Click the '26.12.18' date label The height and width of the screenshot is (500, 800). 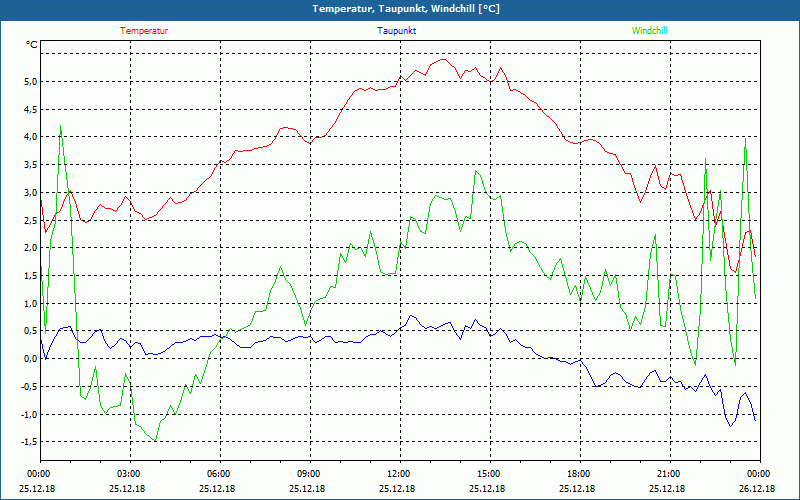(757, 489)
